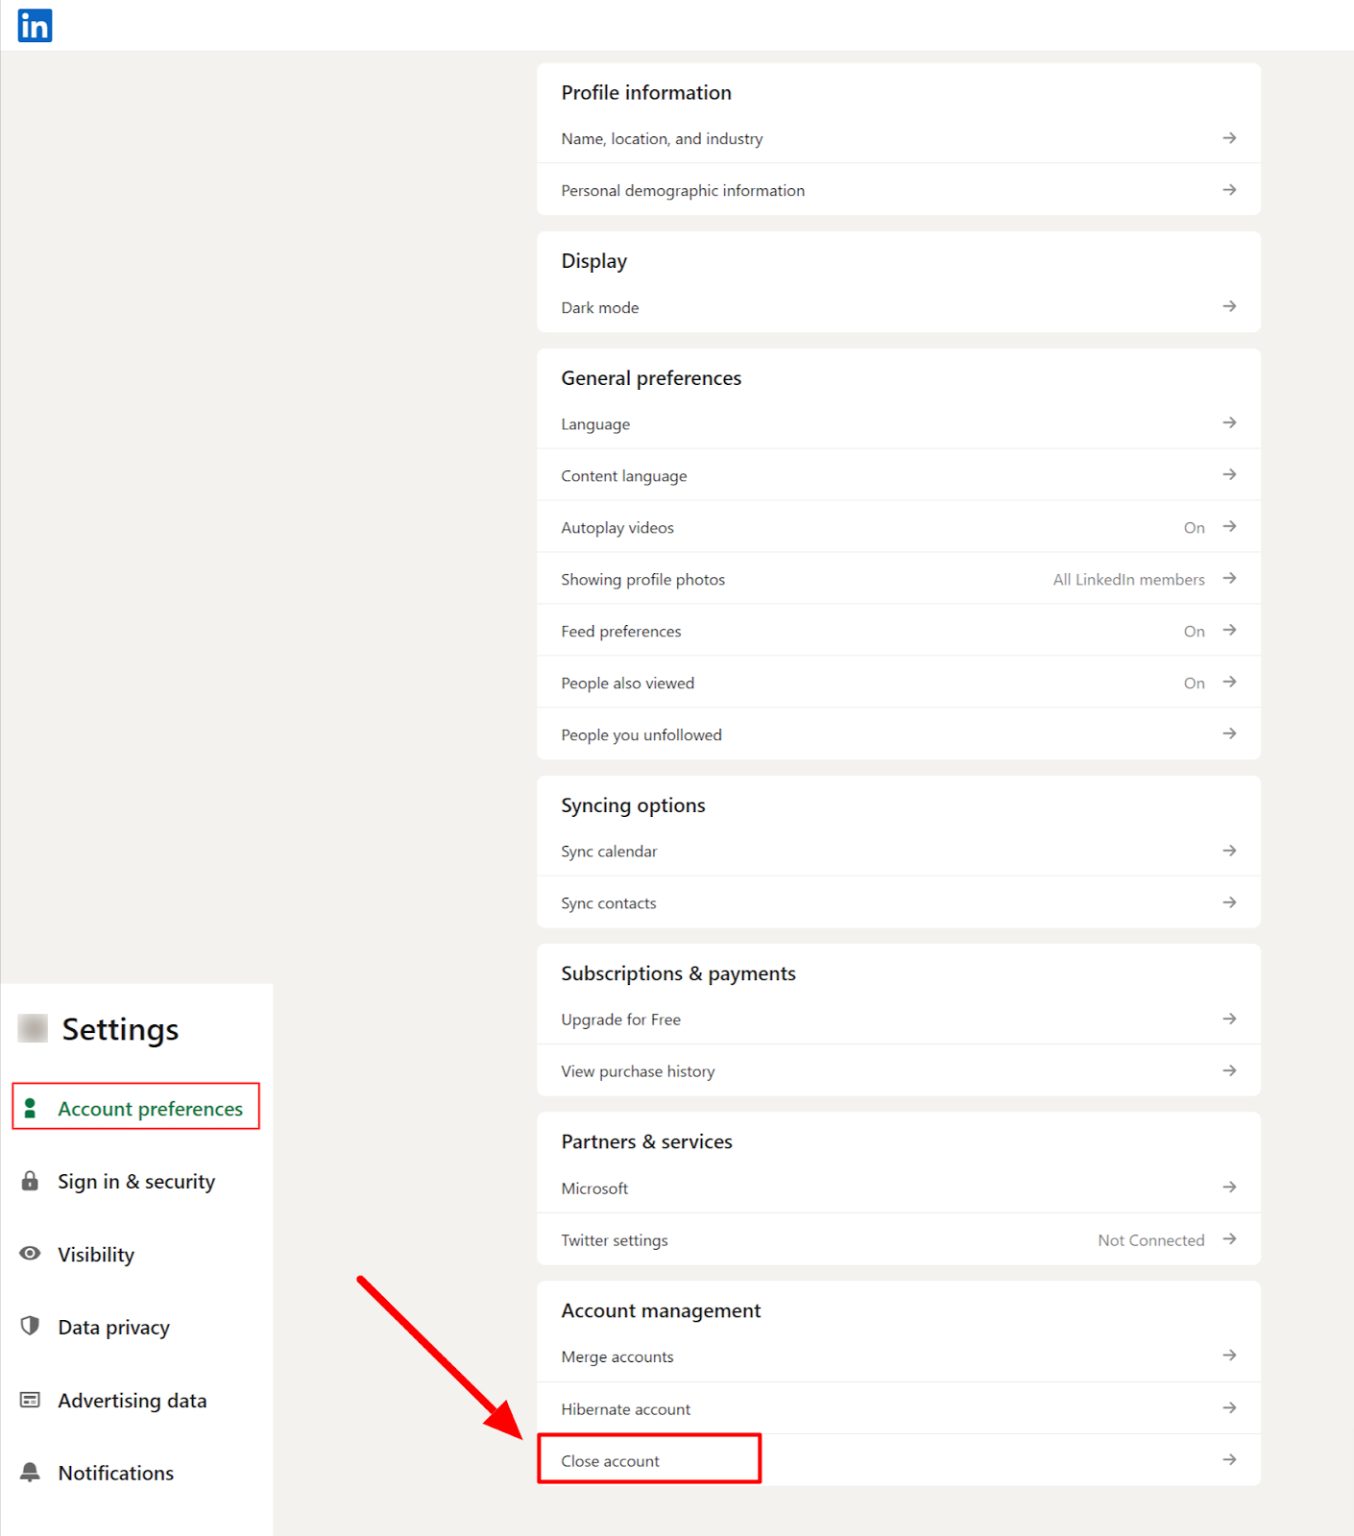Open the Data privacy section
This screenshot has height=1536, width=1354.
(x=113, y=1326)
